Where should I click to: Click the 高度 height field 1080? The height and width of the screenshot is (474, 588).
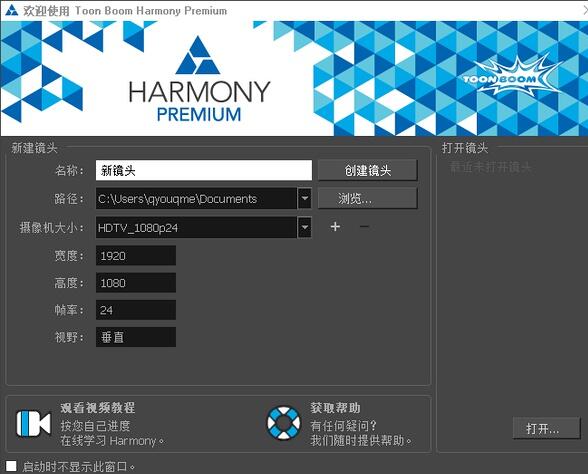tap(136, 283)
